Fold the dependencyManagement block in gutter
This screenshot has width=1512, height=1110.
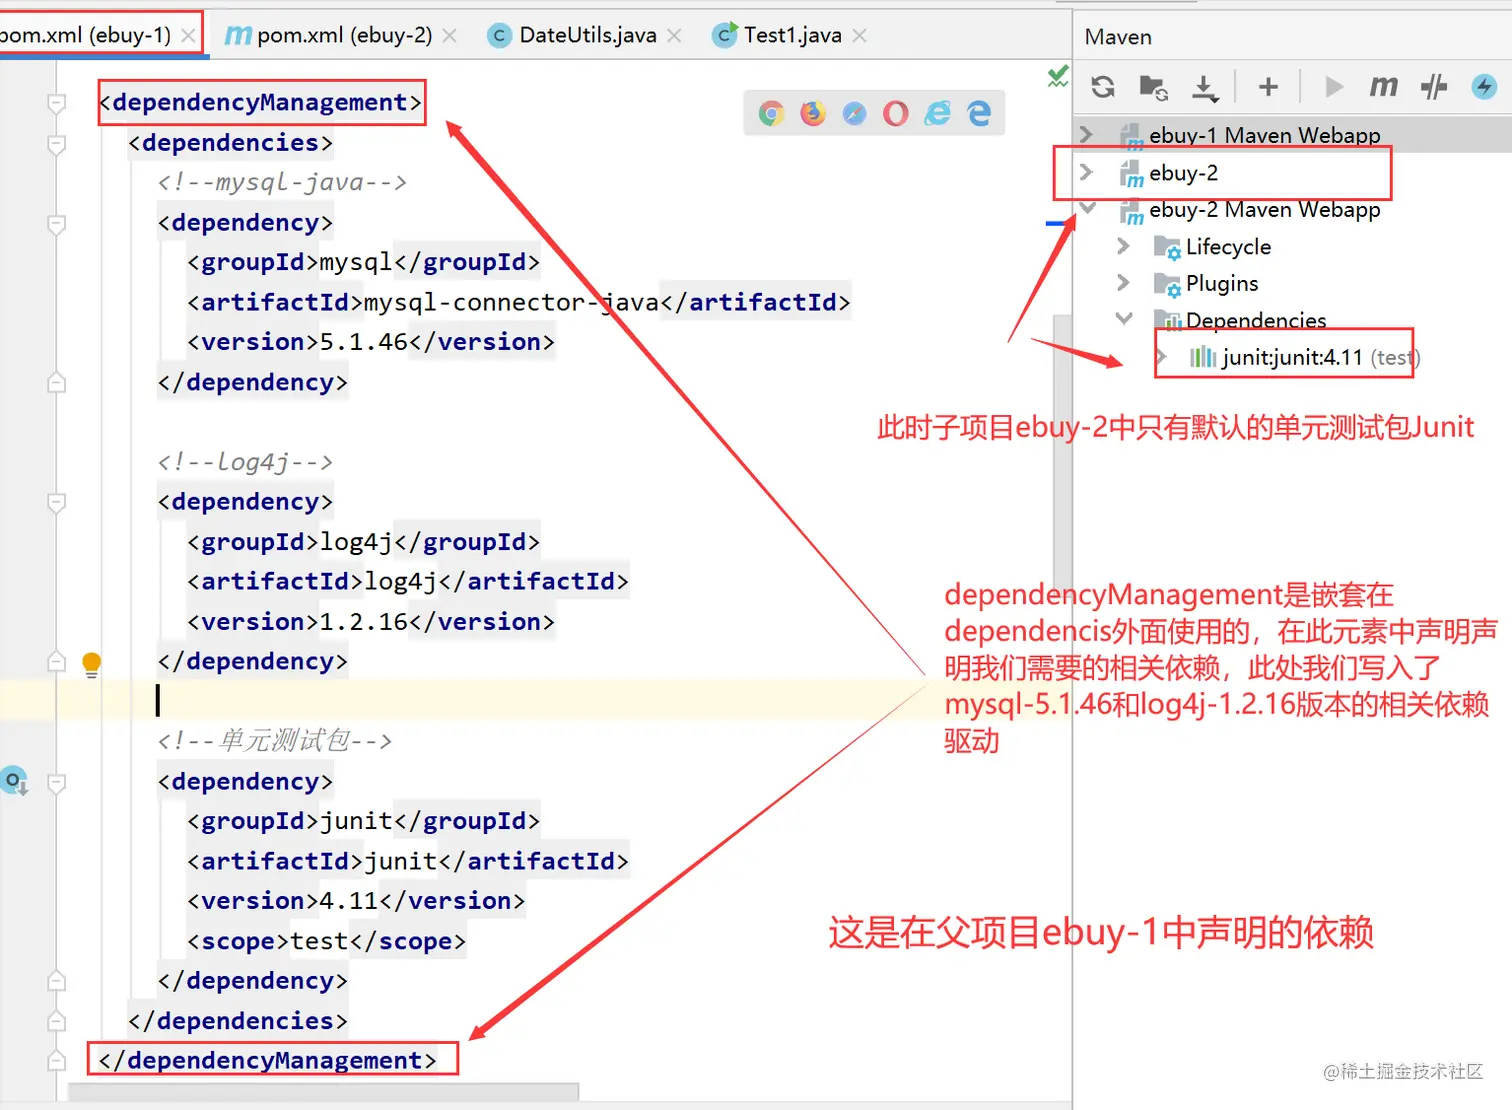[x=56, y=103]
